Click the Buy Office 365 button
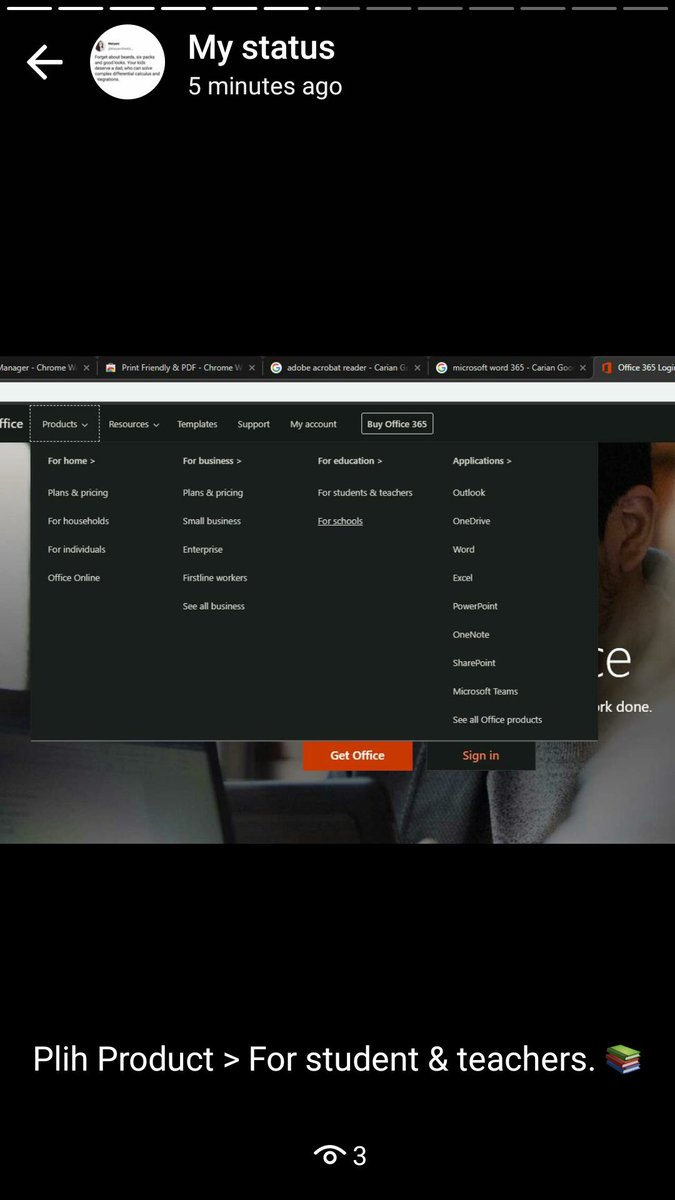 [397, 424]
